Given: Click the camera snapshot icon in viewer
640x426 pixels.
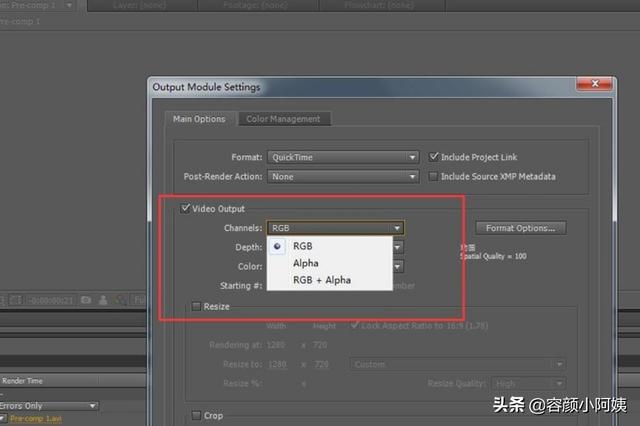Looking at the screenshot, I should pyautogui.click(x=86, y=299).
